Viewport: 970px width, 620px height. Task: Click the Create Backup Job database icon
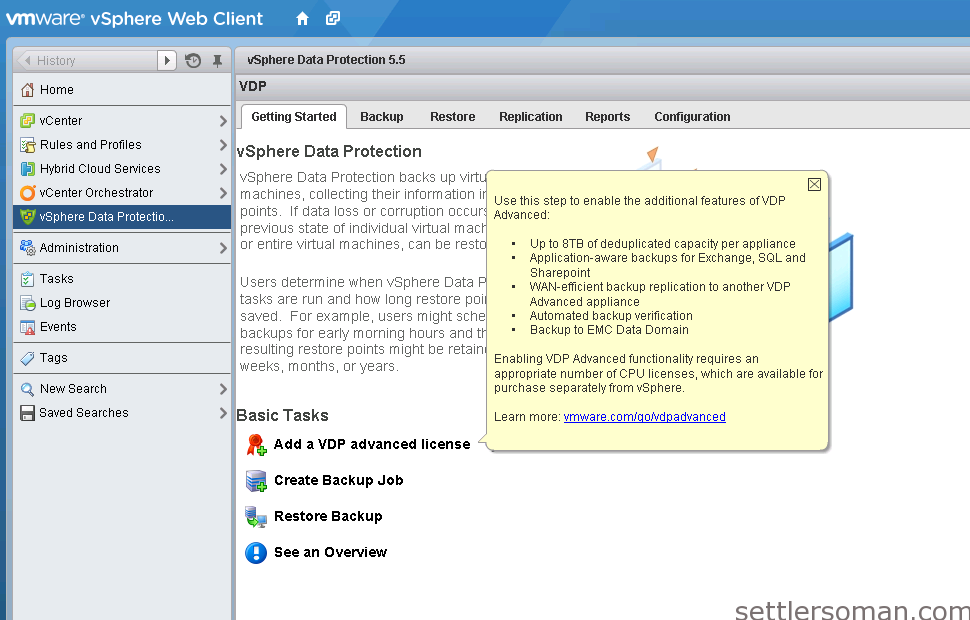[256, 481]
